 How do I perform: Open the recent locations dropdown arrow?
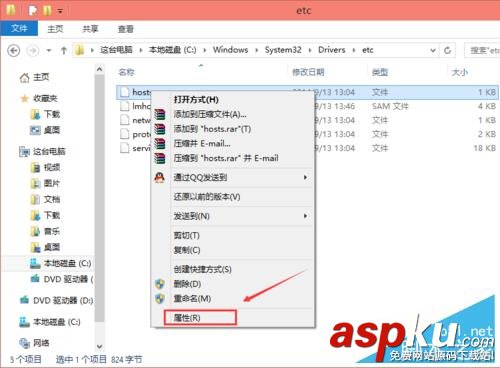pyautogui.click(x=49, y=51)
